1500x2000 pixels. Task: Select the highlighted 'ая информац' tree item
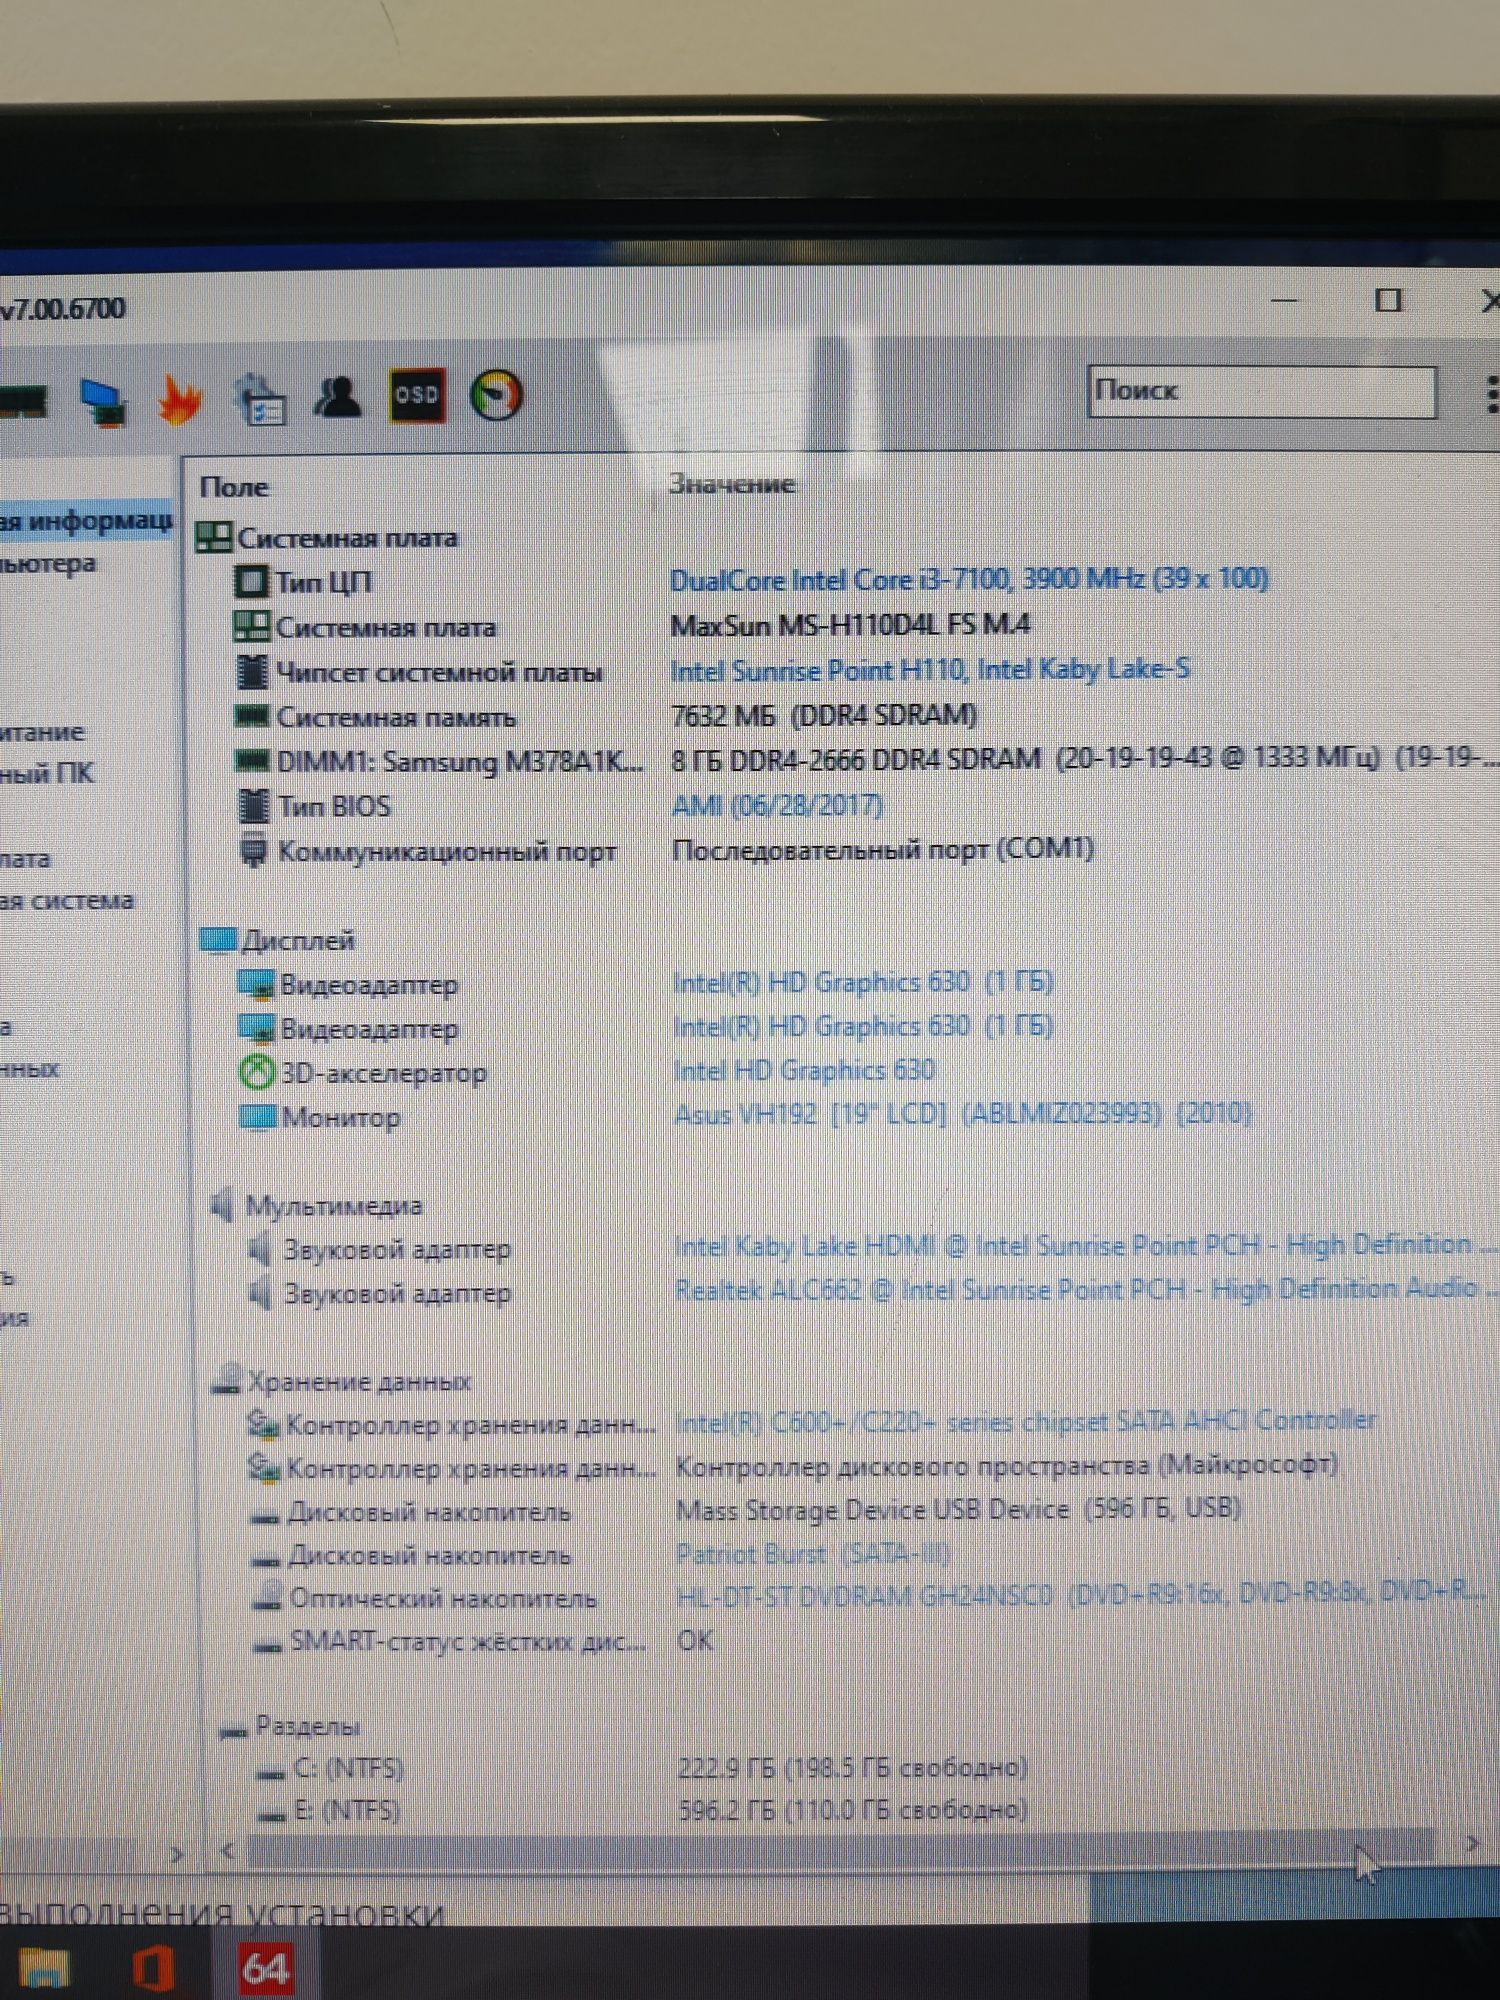coord(86,520)
